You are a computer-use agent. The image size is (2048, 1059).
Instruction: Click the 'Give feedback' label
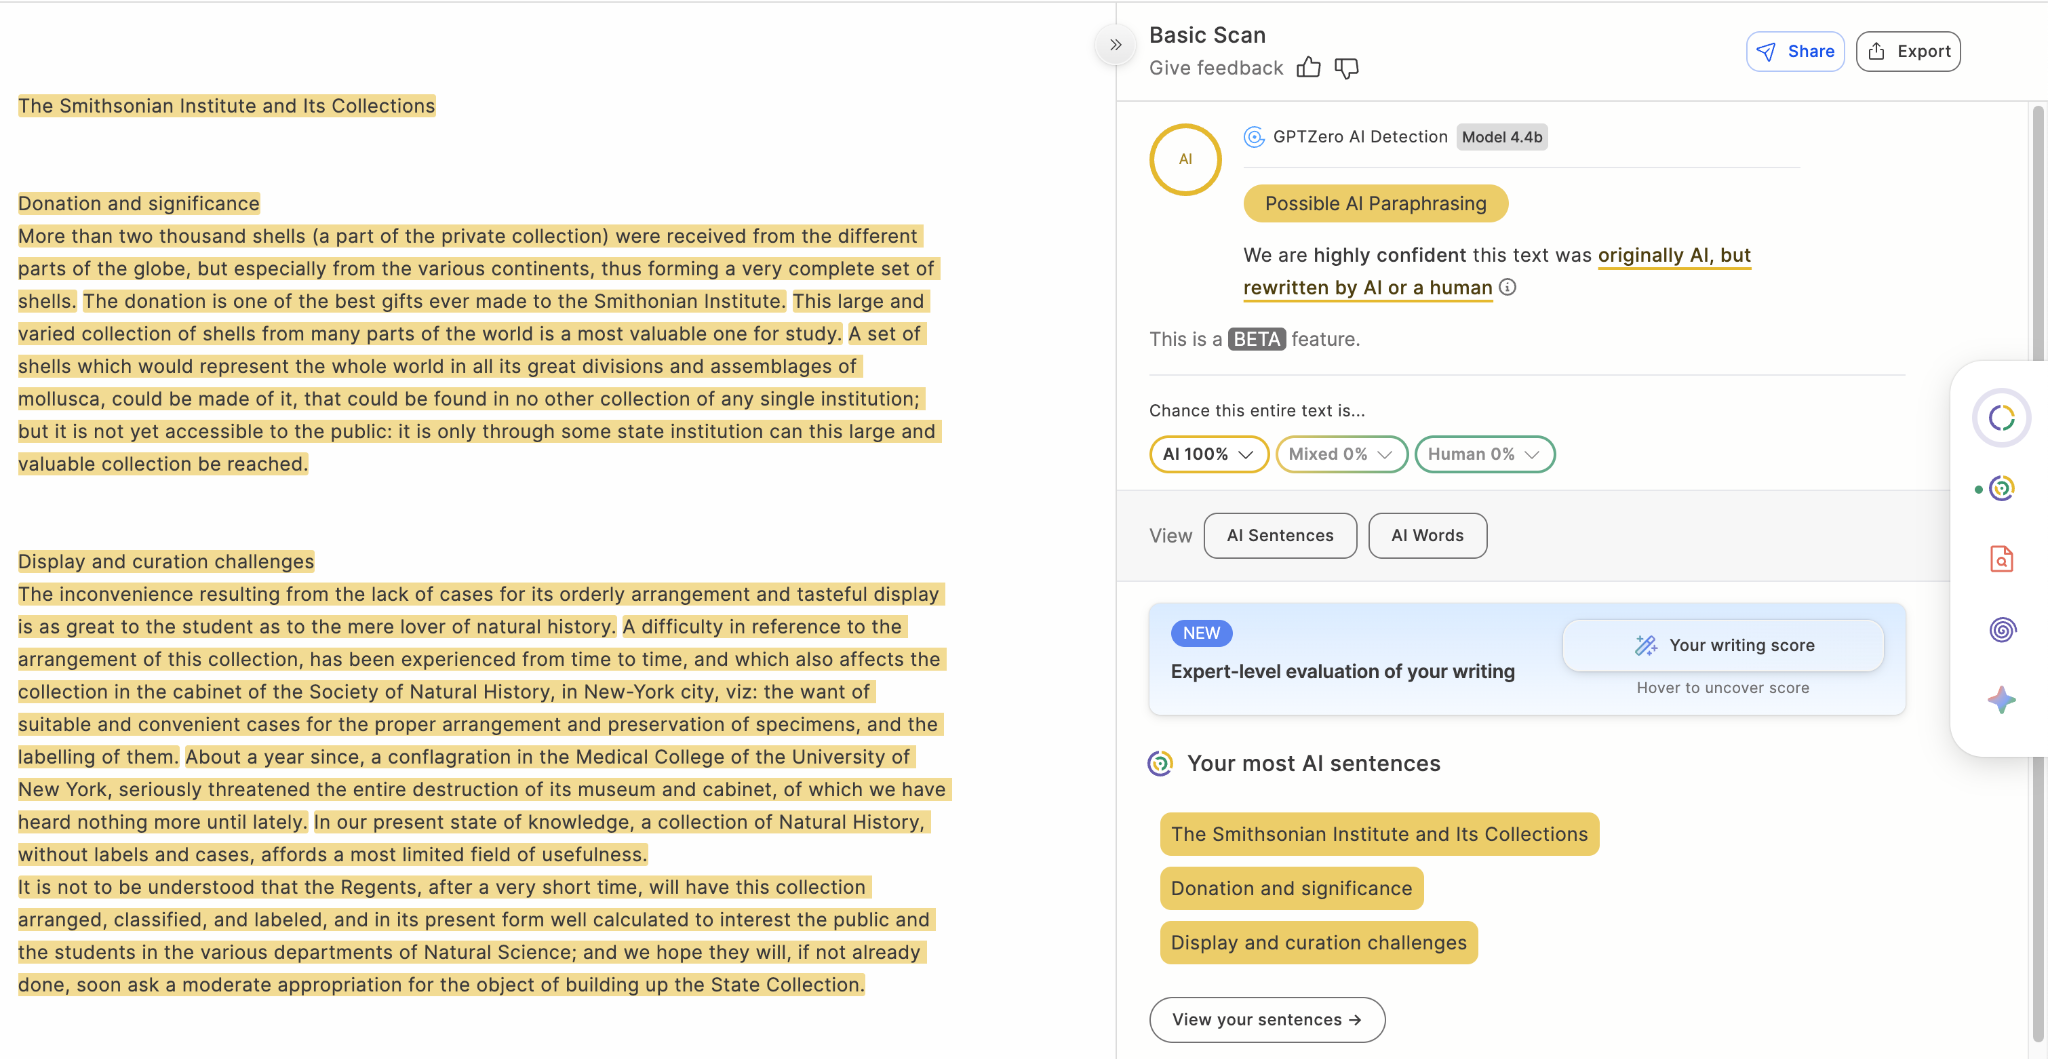(1216, 68)
